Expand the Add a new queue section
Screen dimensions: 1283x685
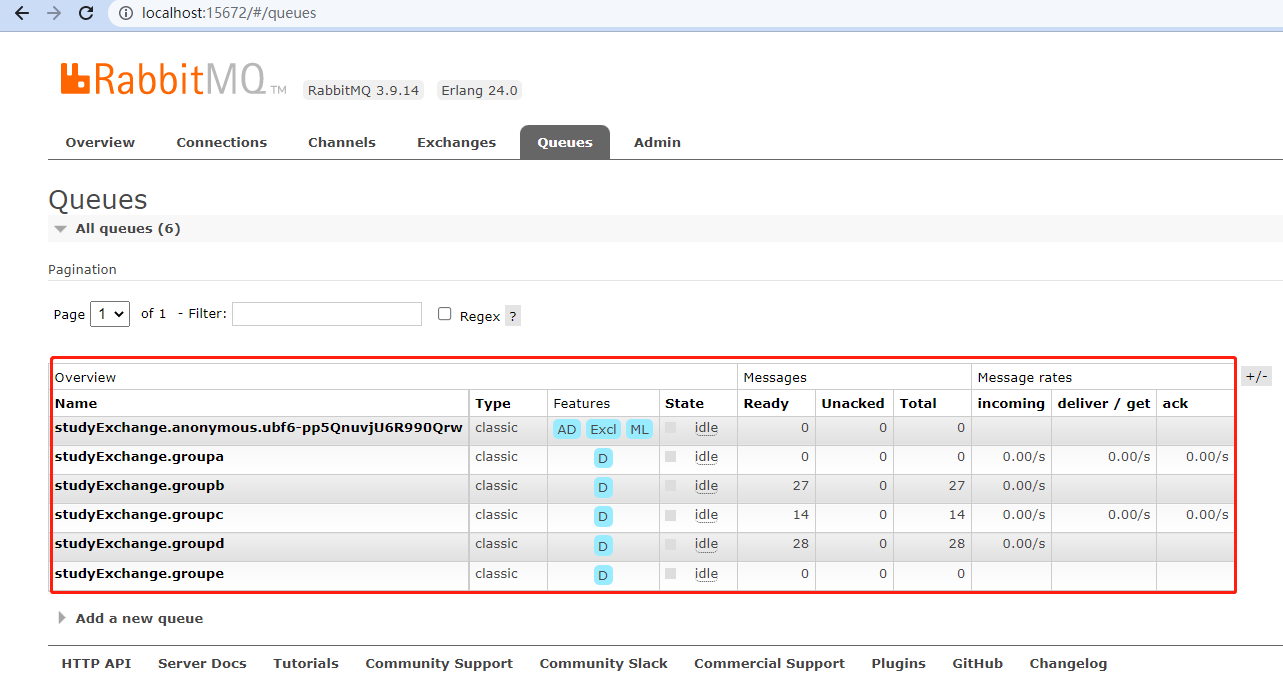[130, 618]
